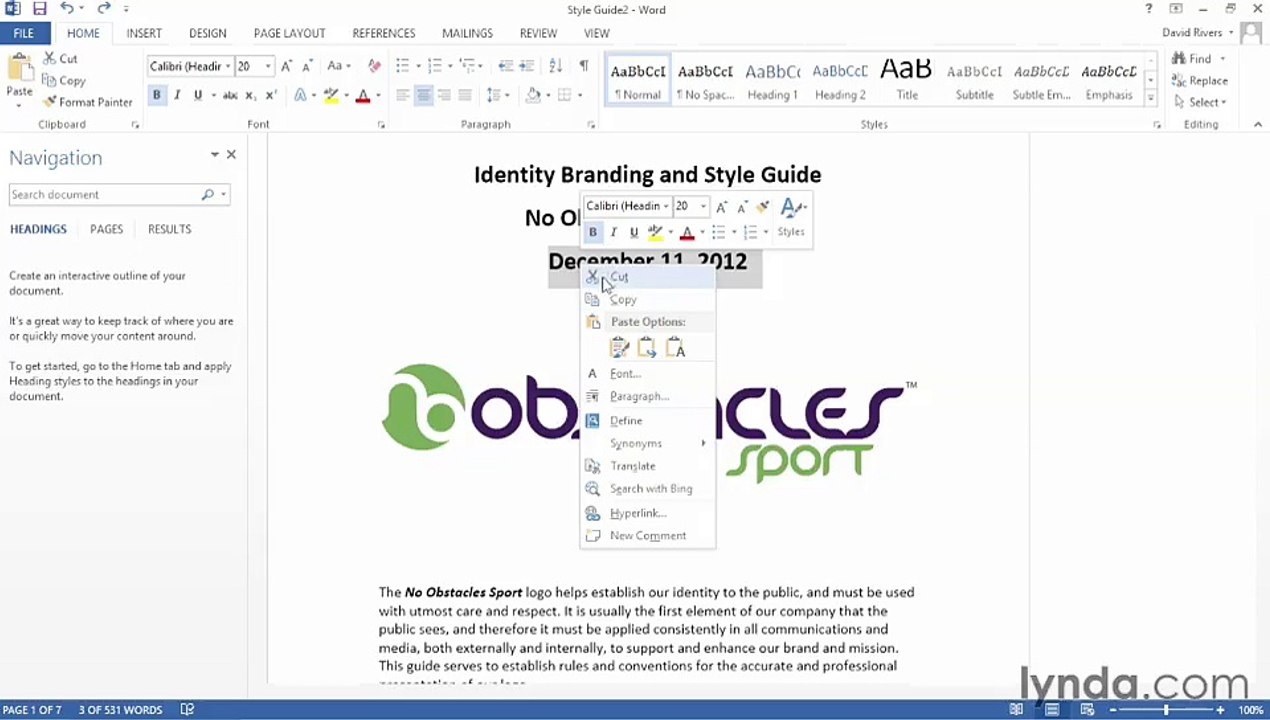1270x720 pixels.
Task: Open the Change Case dropdown
Action: point(338,66)
